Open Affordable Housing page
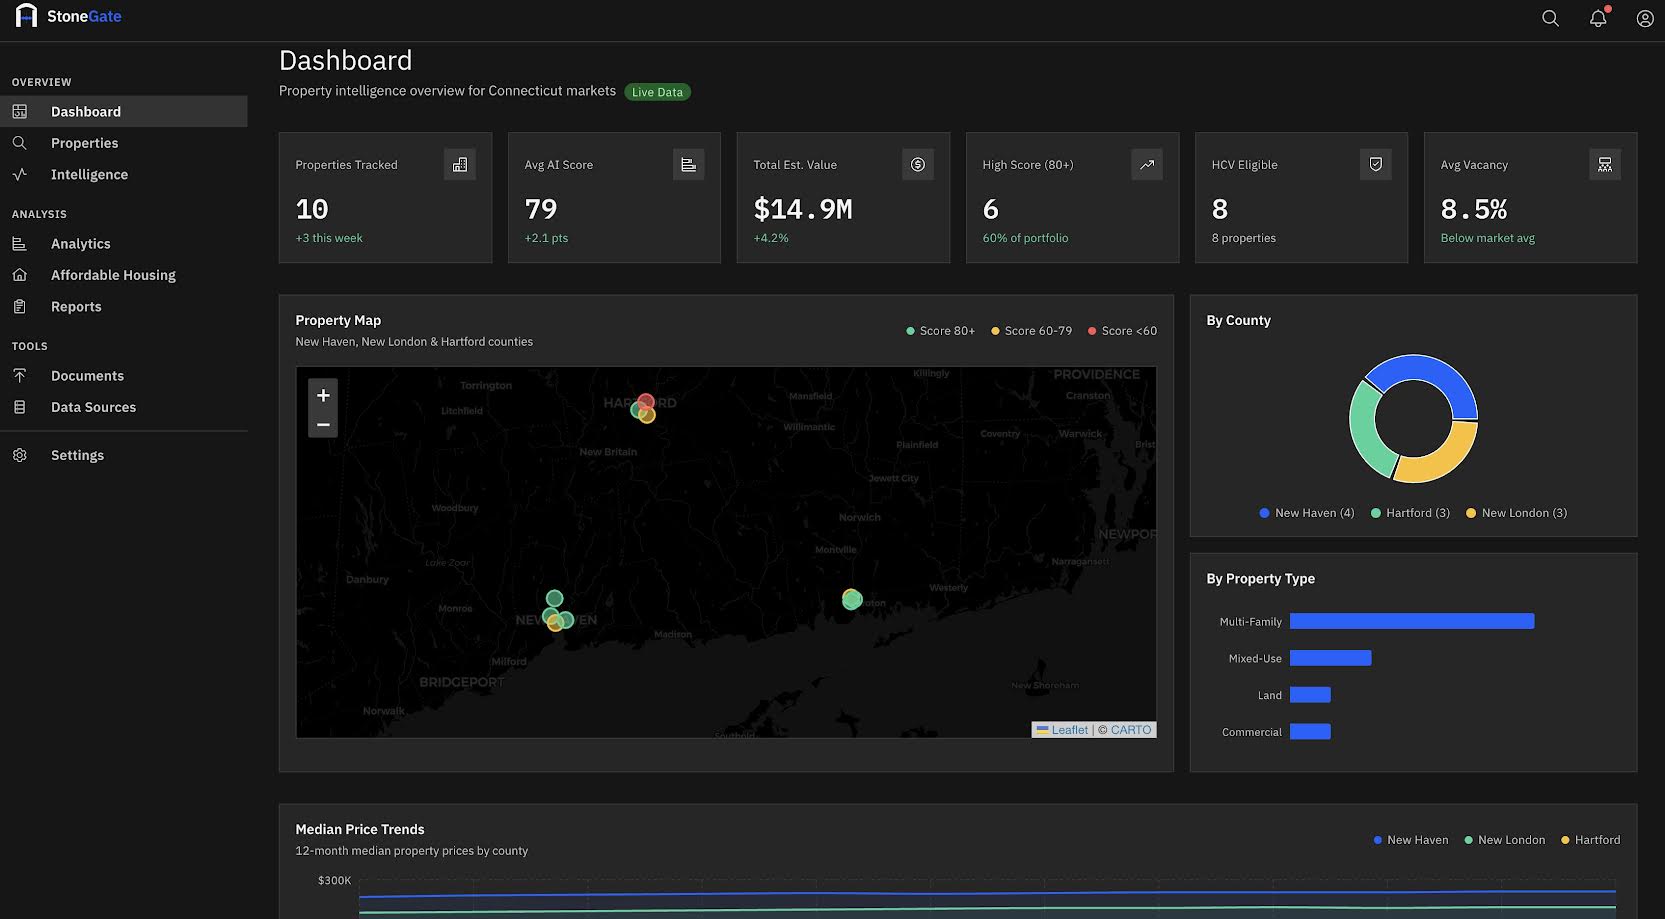1665x919 pixels. pyautogui.click(x=124, y=275)
